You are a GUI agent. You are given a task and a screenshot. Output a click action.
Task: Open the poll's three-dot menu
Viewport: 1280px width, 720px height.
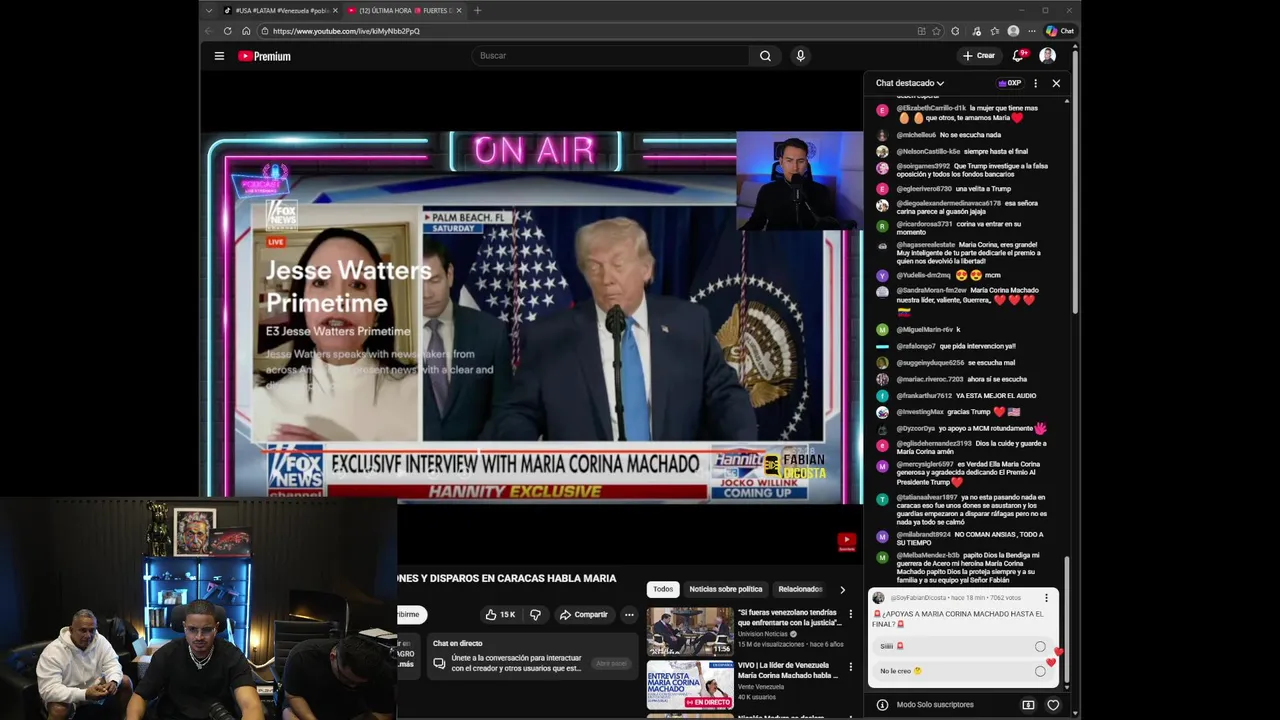pos(1047,598)
